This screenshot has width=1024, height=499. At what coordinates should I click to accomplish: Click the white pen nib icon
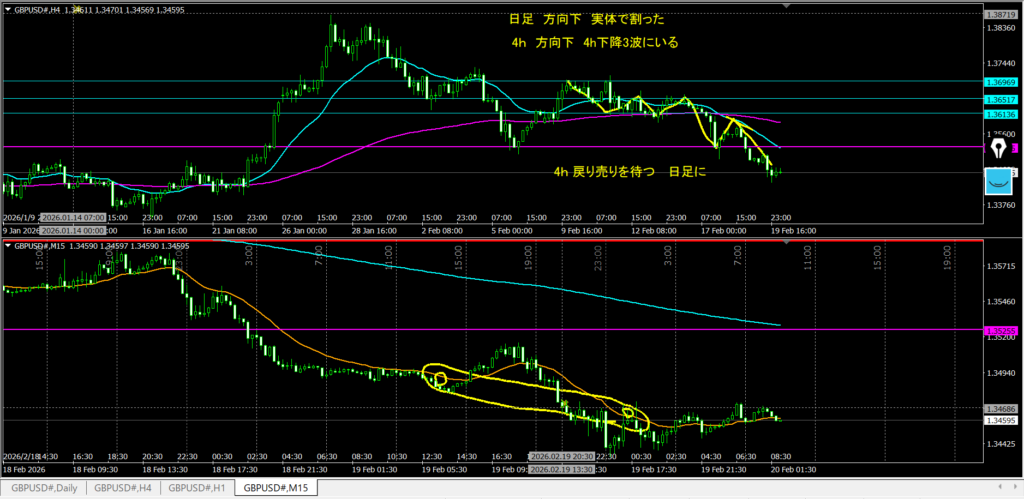click(998, 148)
